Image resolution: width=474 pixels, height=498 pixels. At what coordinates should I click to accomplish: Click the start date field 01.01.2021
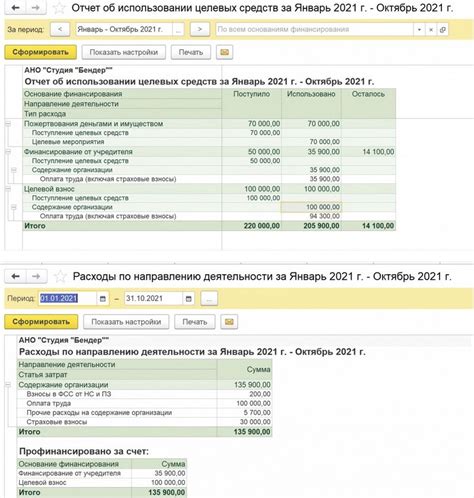(x=68, y=298)
